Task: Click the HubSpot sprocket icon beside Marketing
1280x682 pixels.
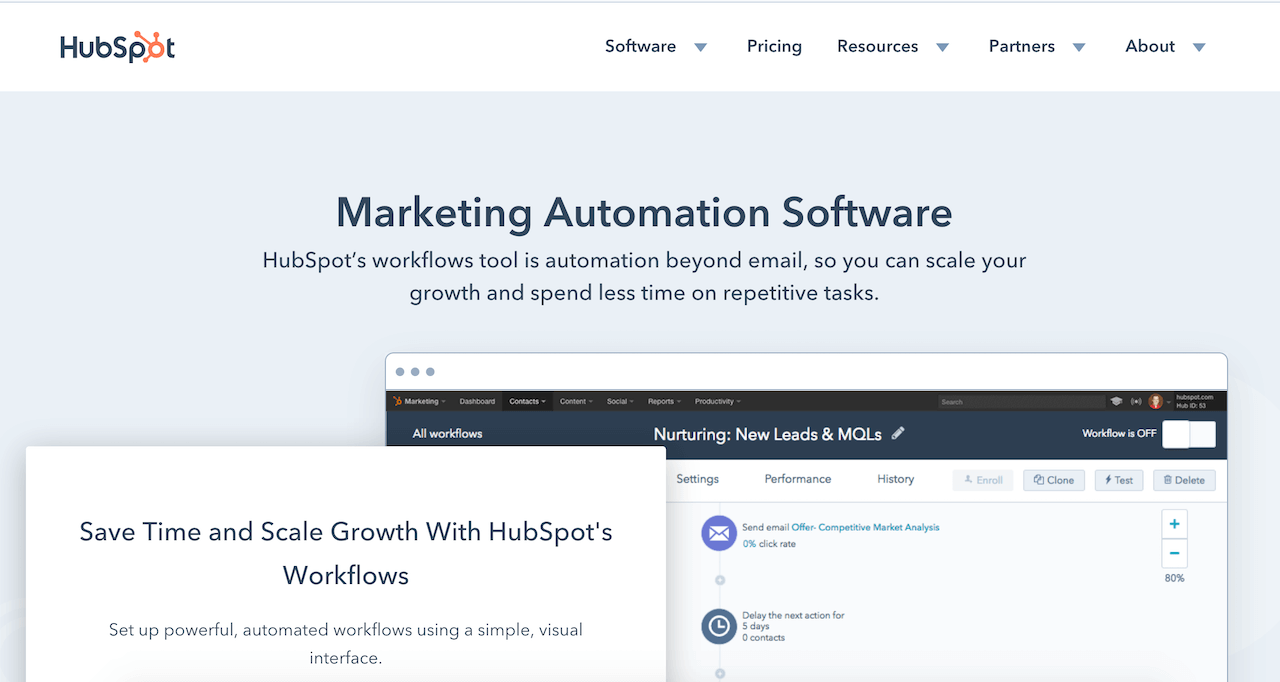Action: click(x=397, y=401)
